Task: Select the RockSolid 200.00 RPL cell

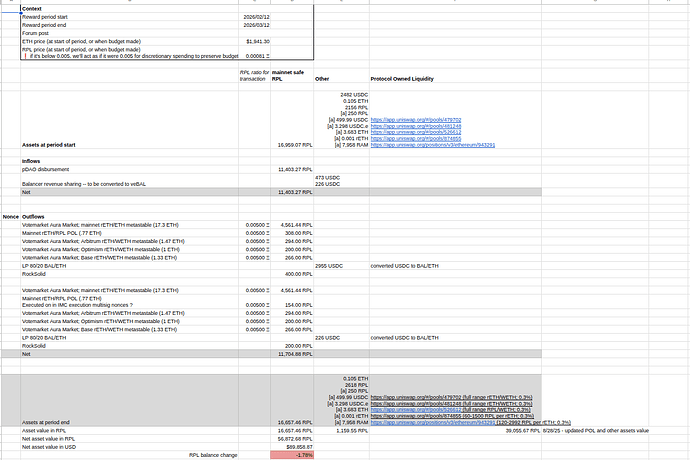Action: point(292,346)
